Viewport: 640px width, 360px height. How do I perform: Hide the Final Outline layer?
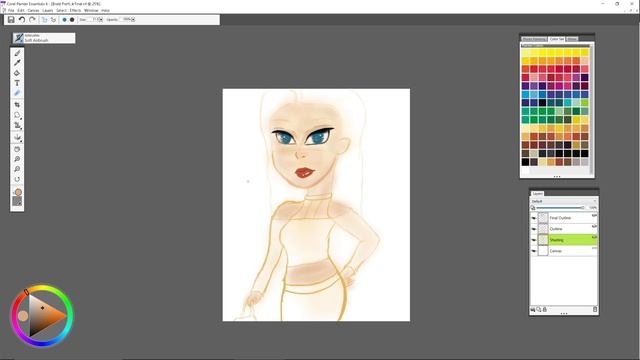pyautogui.click(x=533, y=218)
